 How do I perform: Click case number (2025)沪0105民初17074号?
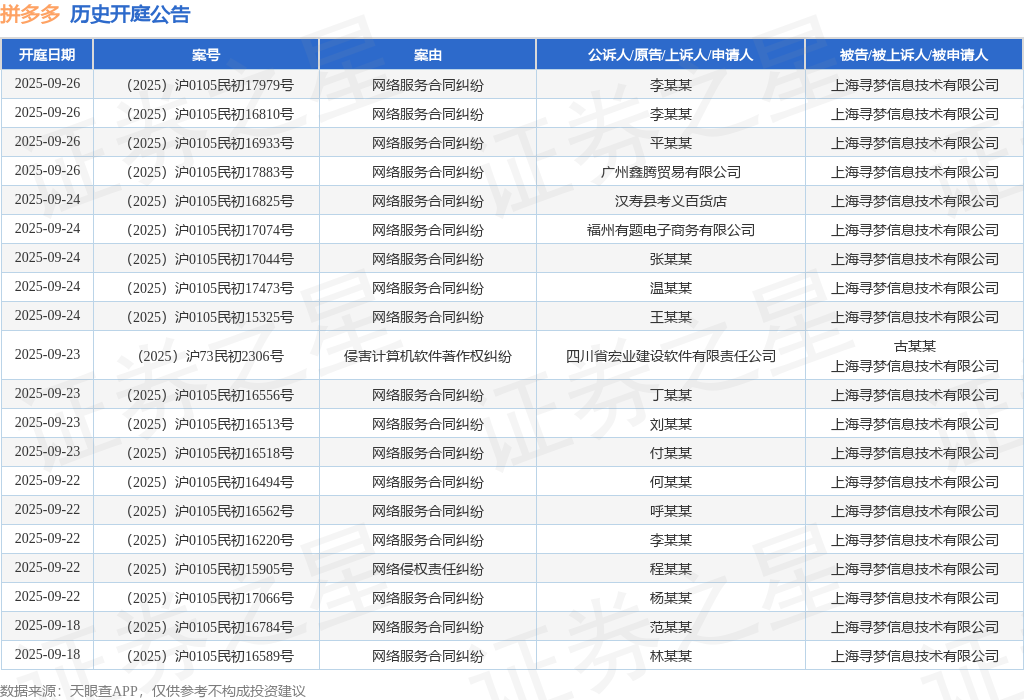pyautogui.click(x=206, y=230)
